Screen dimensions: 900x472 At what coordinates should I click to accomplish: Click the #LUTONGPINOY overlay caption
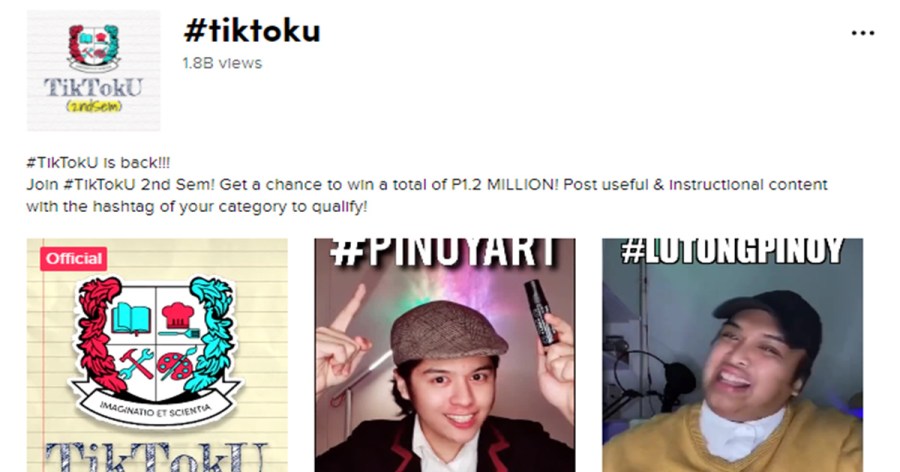(732, 251)
